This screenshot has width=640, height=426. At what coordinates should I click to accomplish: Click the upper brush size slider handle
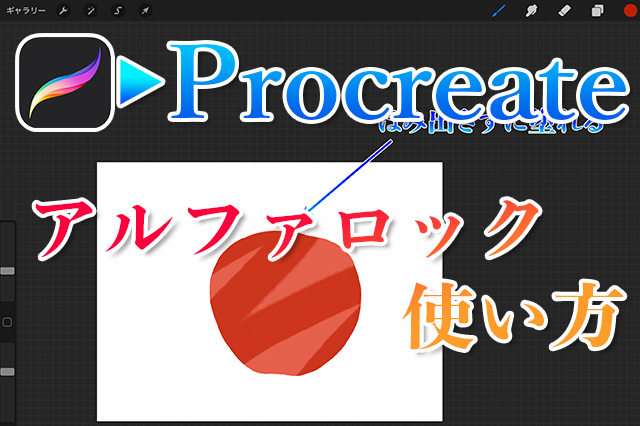tap(7, 270)
